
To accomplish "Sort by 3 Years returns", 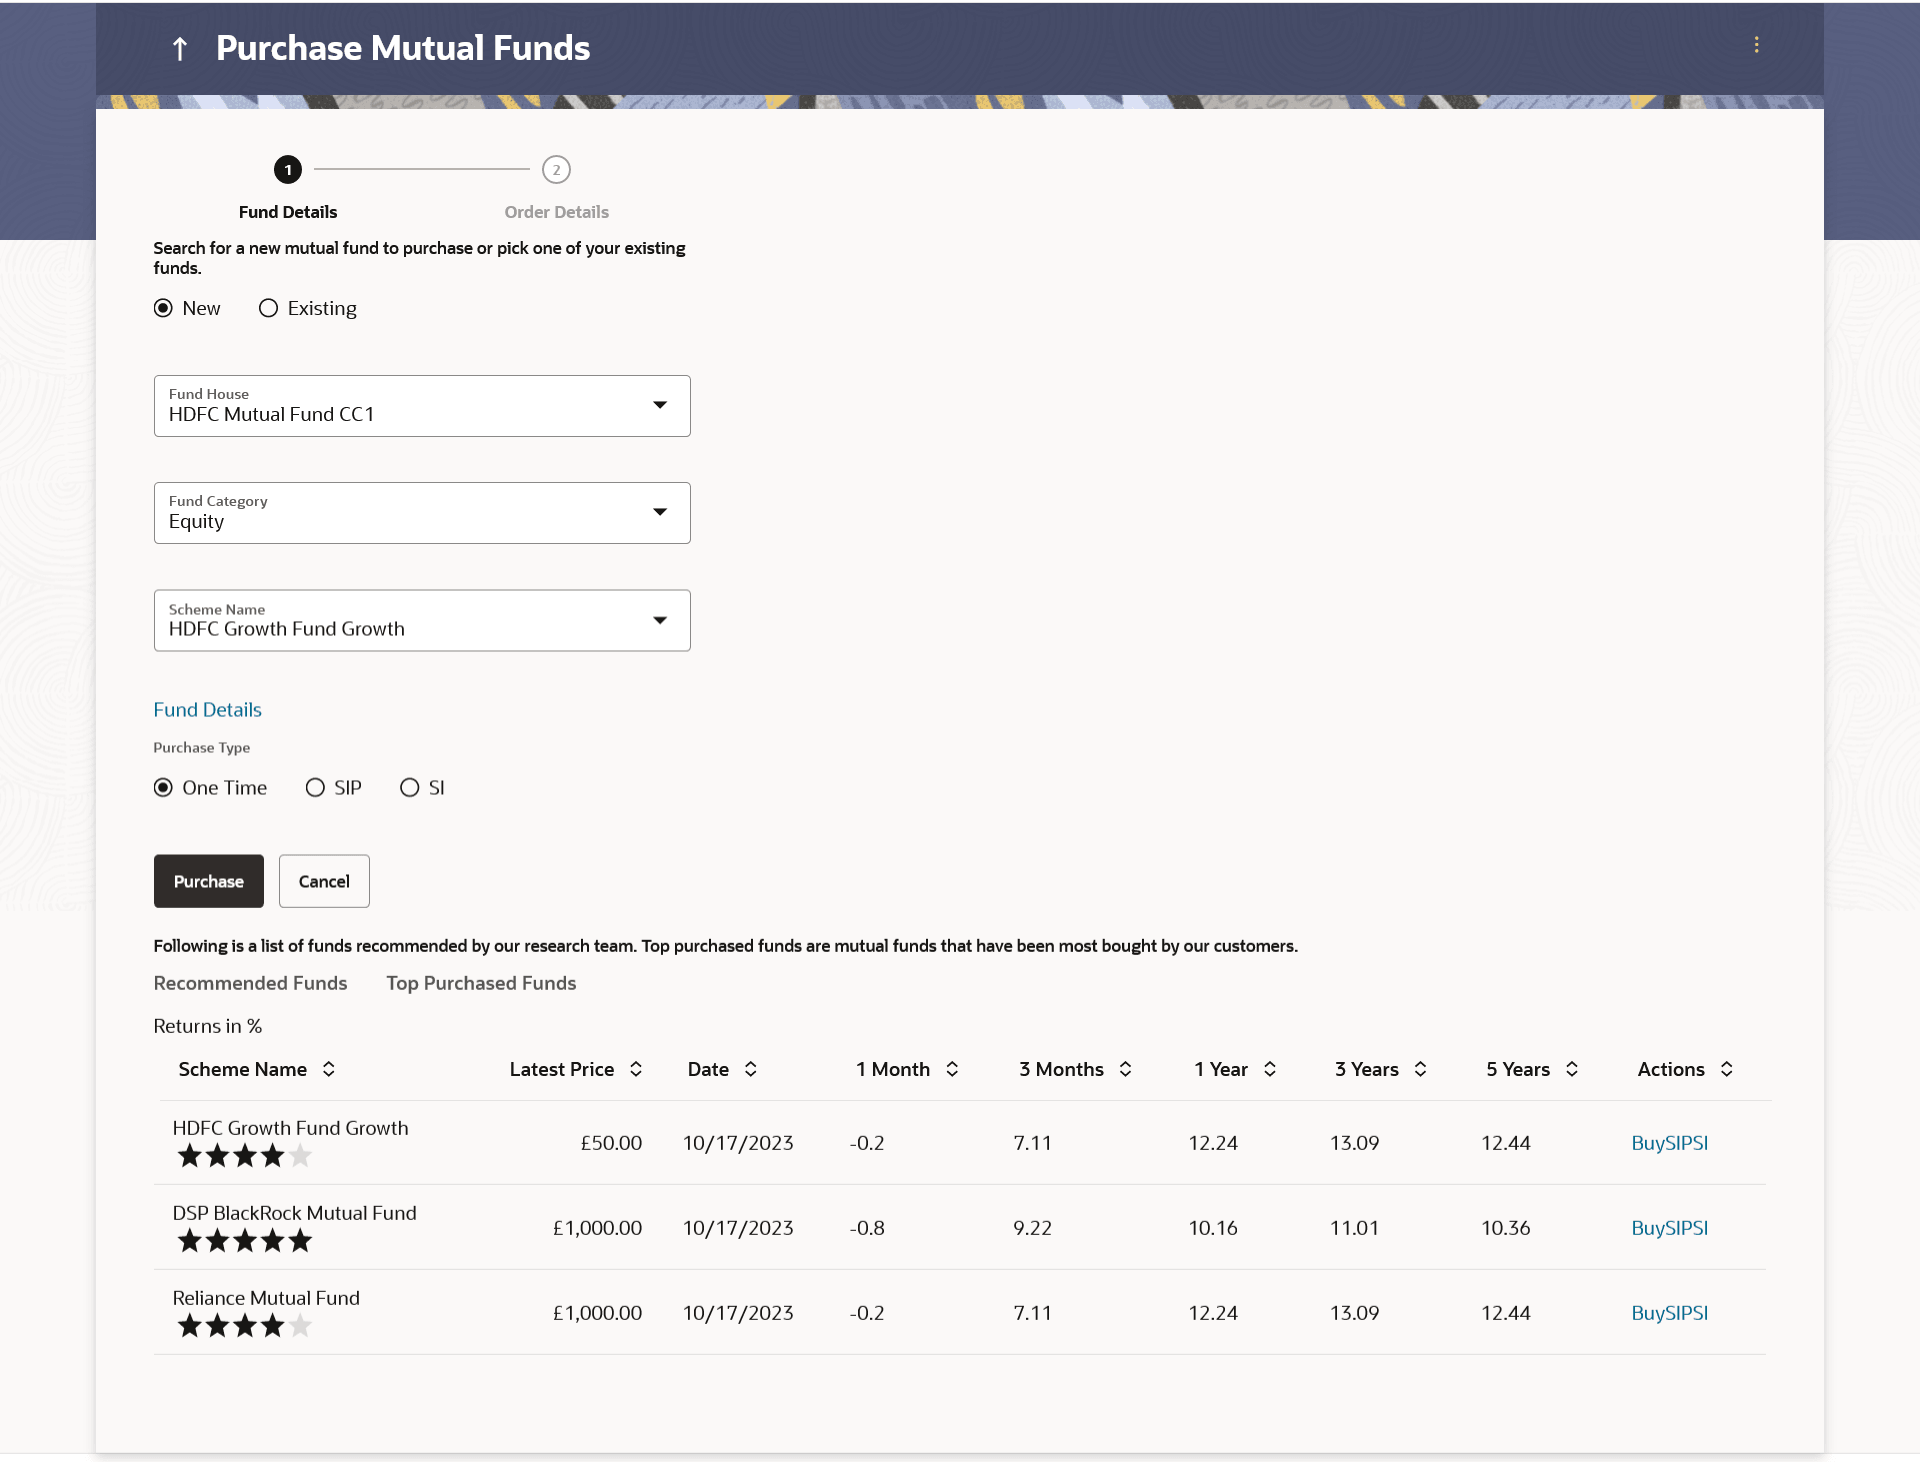I will (x=1420, y=1069).
